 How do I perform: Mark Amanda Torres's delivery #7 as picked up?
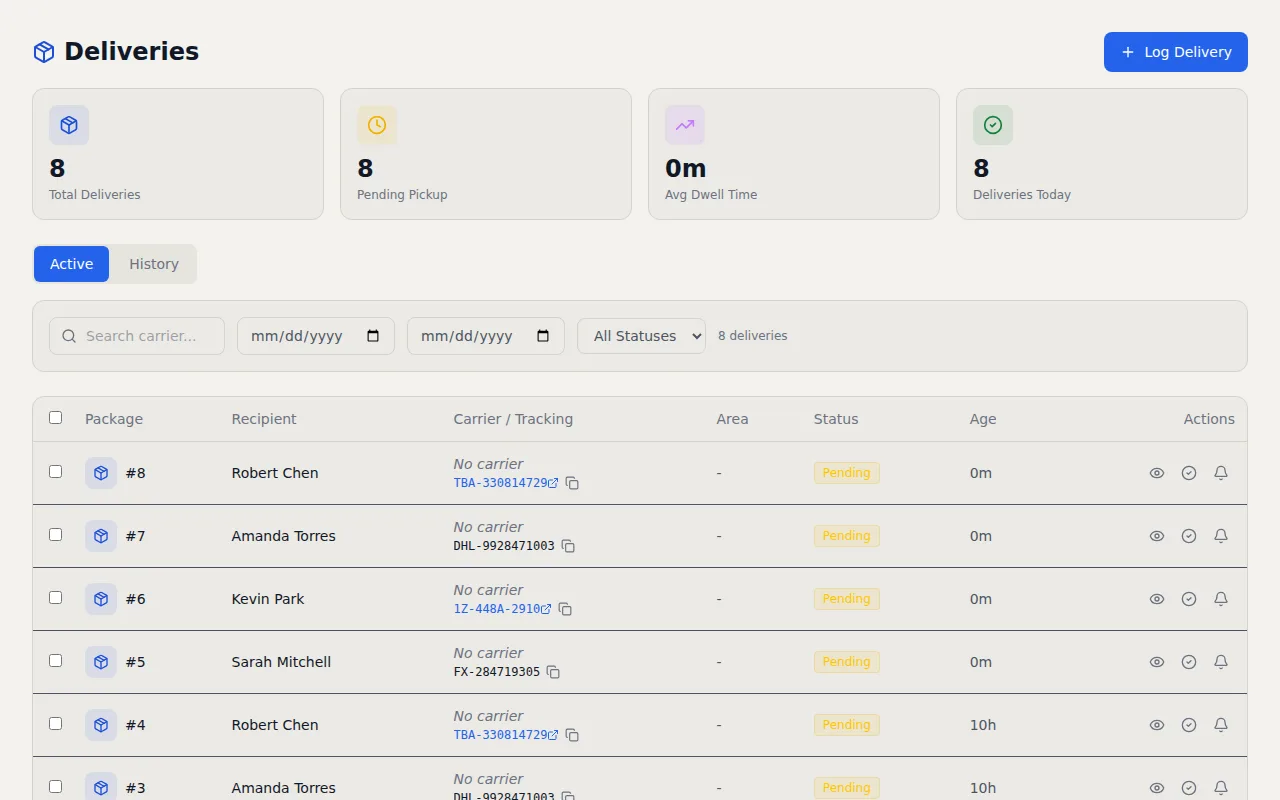tap(1189, 536)
